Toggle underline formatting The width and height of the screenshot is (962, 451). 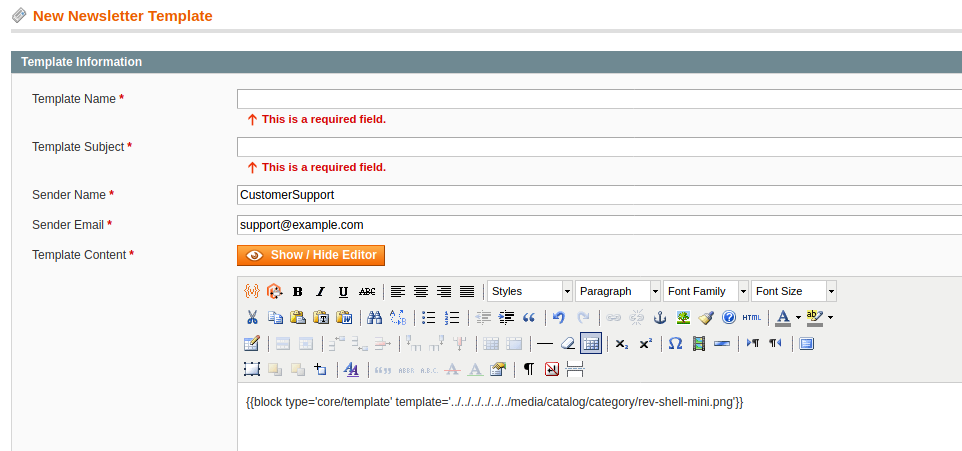tap(343, 292)
